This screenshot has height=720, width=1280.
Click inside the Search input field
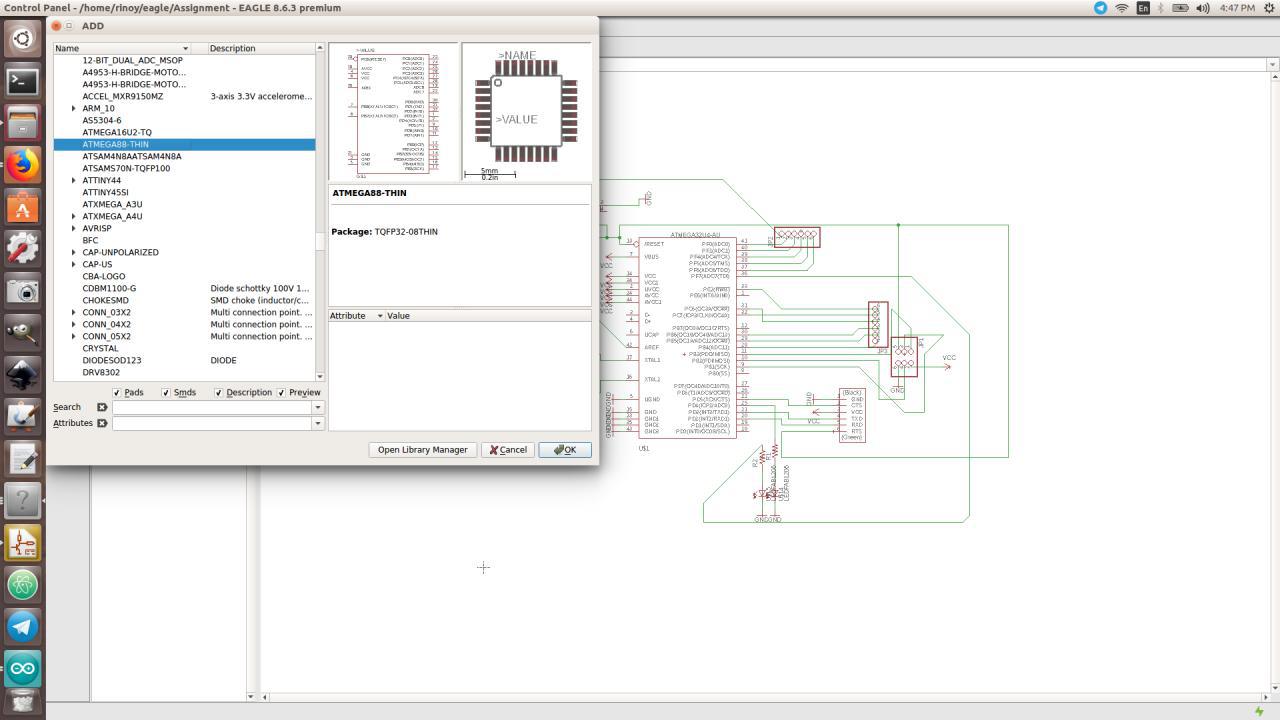(x=212, y=407)
